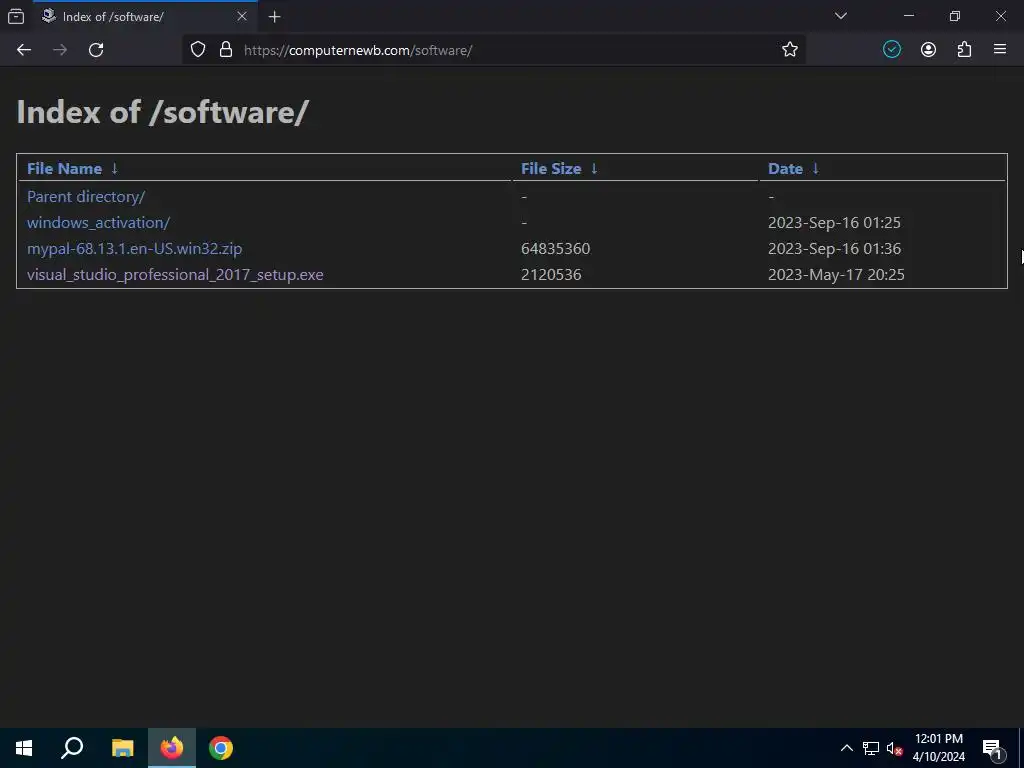Select file size 64835360
Image resolution: width=1024 pixels, height=768 pixels.
point(556,249)
